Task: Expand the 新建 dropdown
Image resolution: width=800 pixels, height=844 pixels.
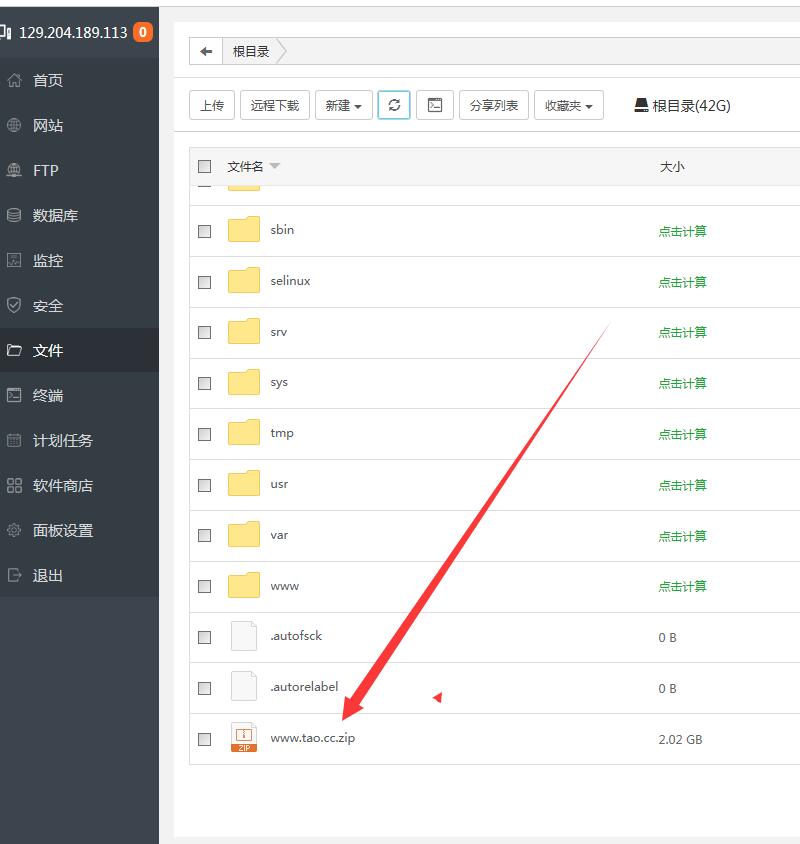Action: tap(344, 105)
